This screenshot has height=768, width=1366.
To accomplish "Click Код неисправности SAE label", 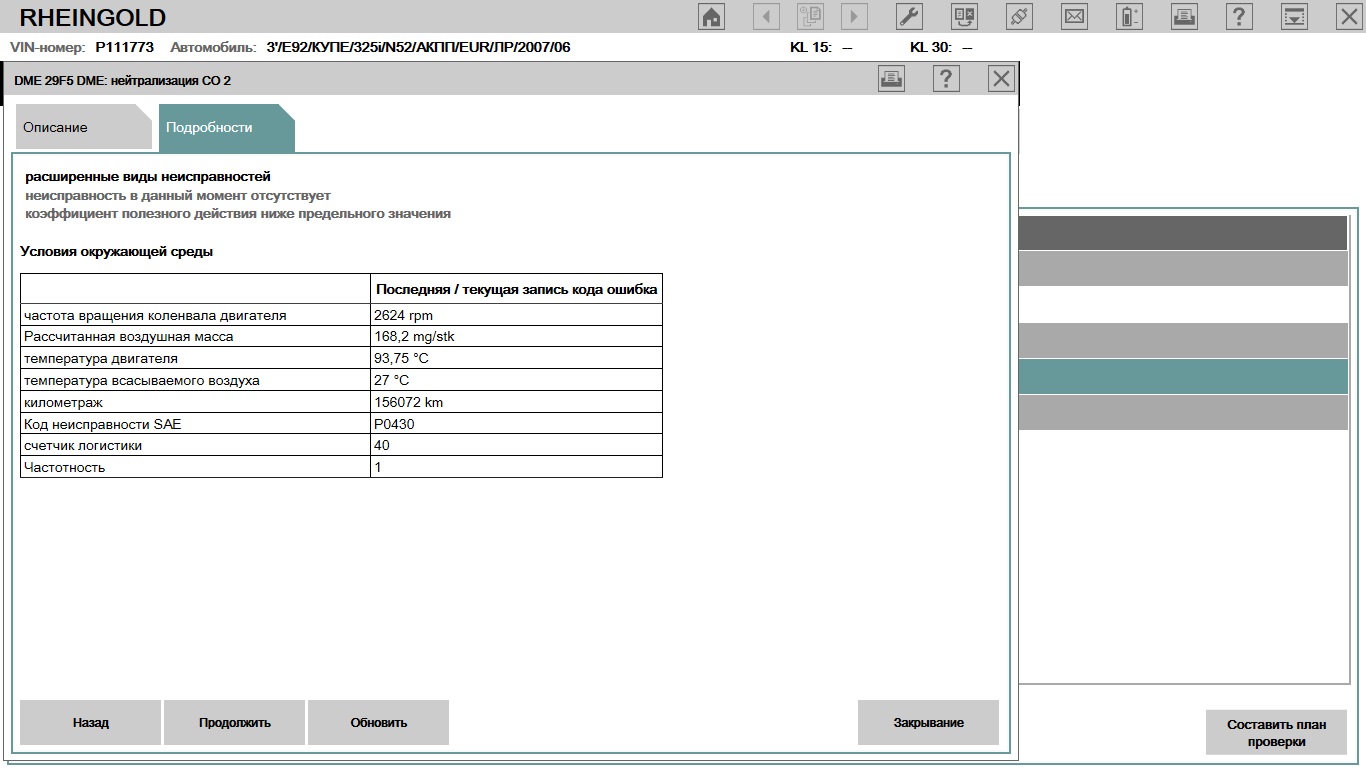I will coord(102,425).
